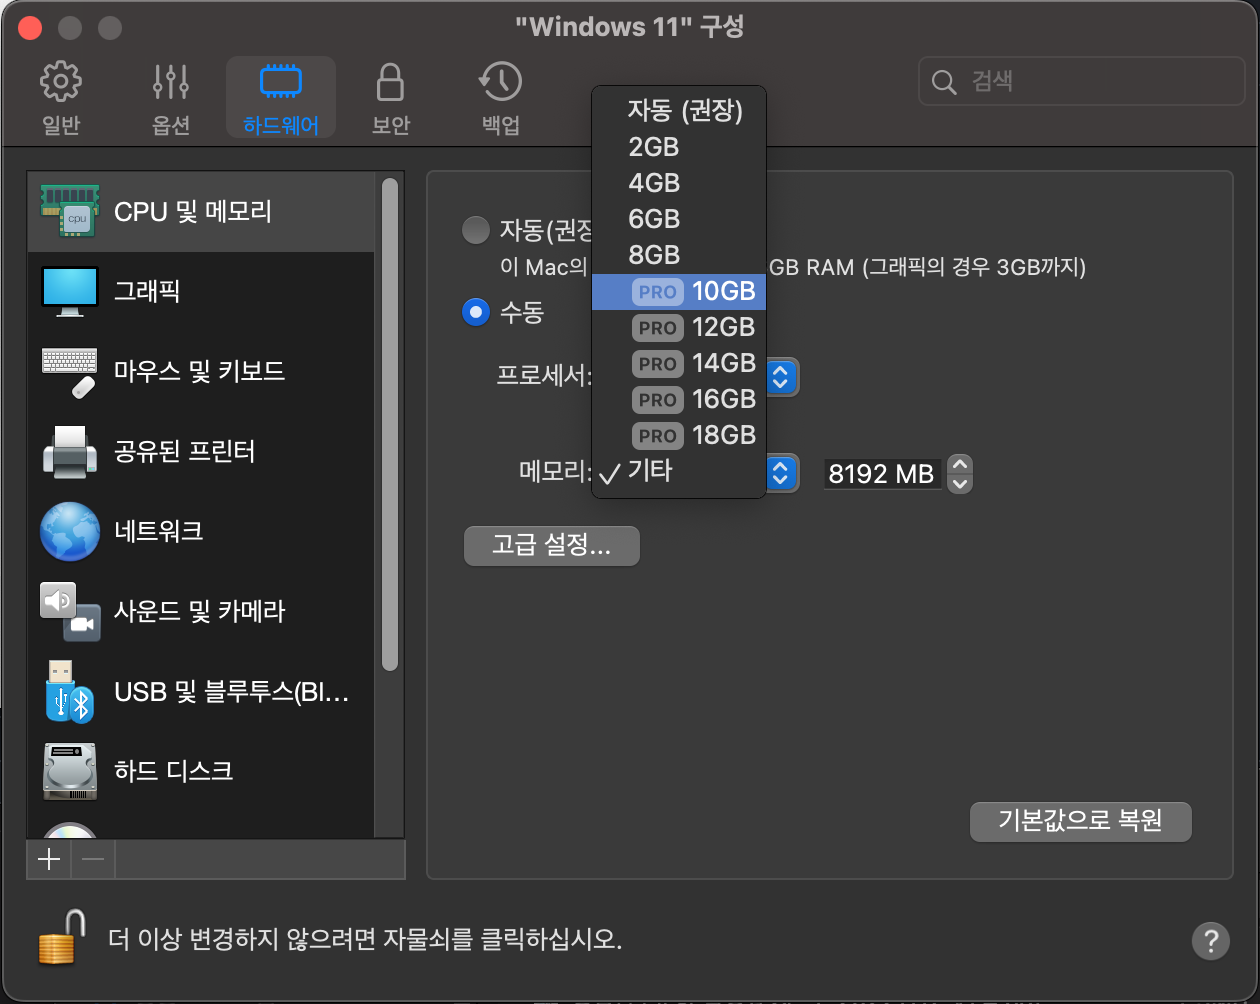The image size is (1260, 1004).
Task: Select the 수동 manual radio button
Action: 476,312
